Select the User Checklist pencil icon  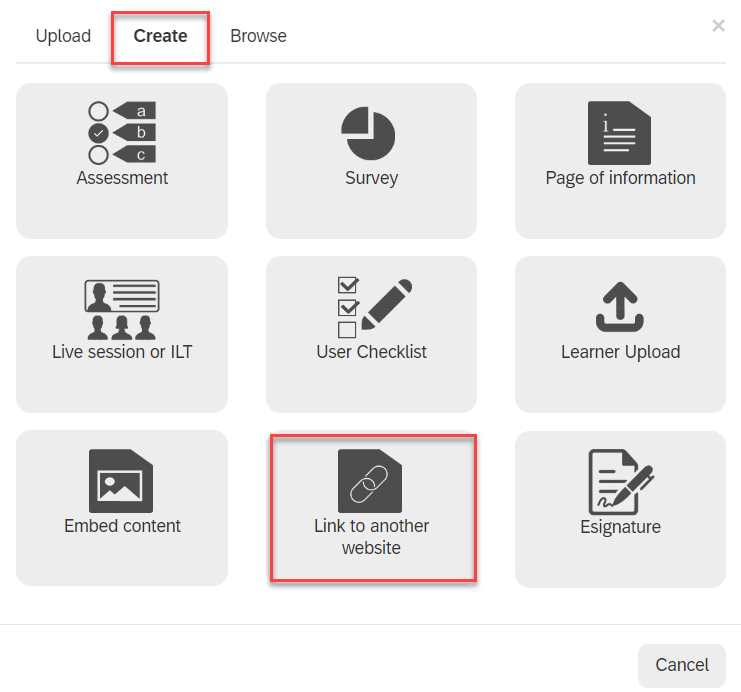pos(374,308)
